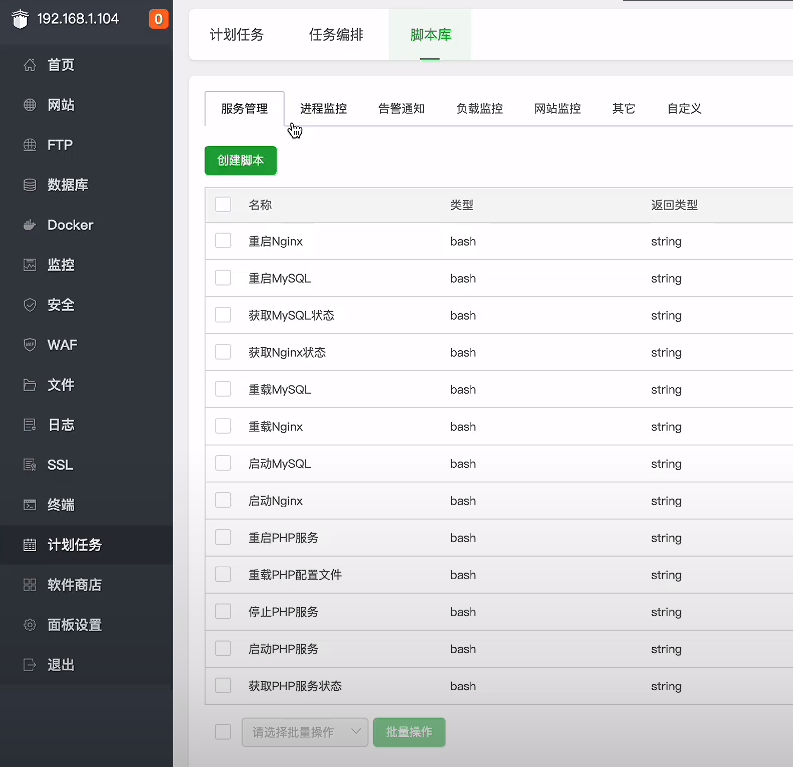
Task: Check the box for 获取PHP服务状态
Action: pos(223,686)
